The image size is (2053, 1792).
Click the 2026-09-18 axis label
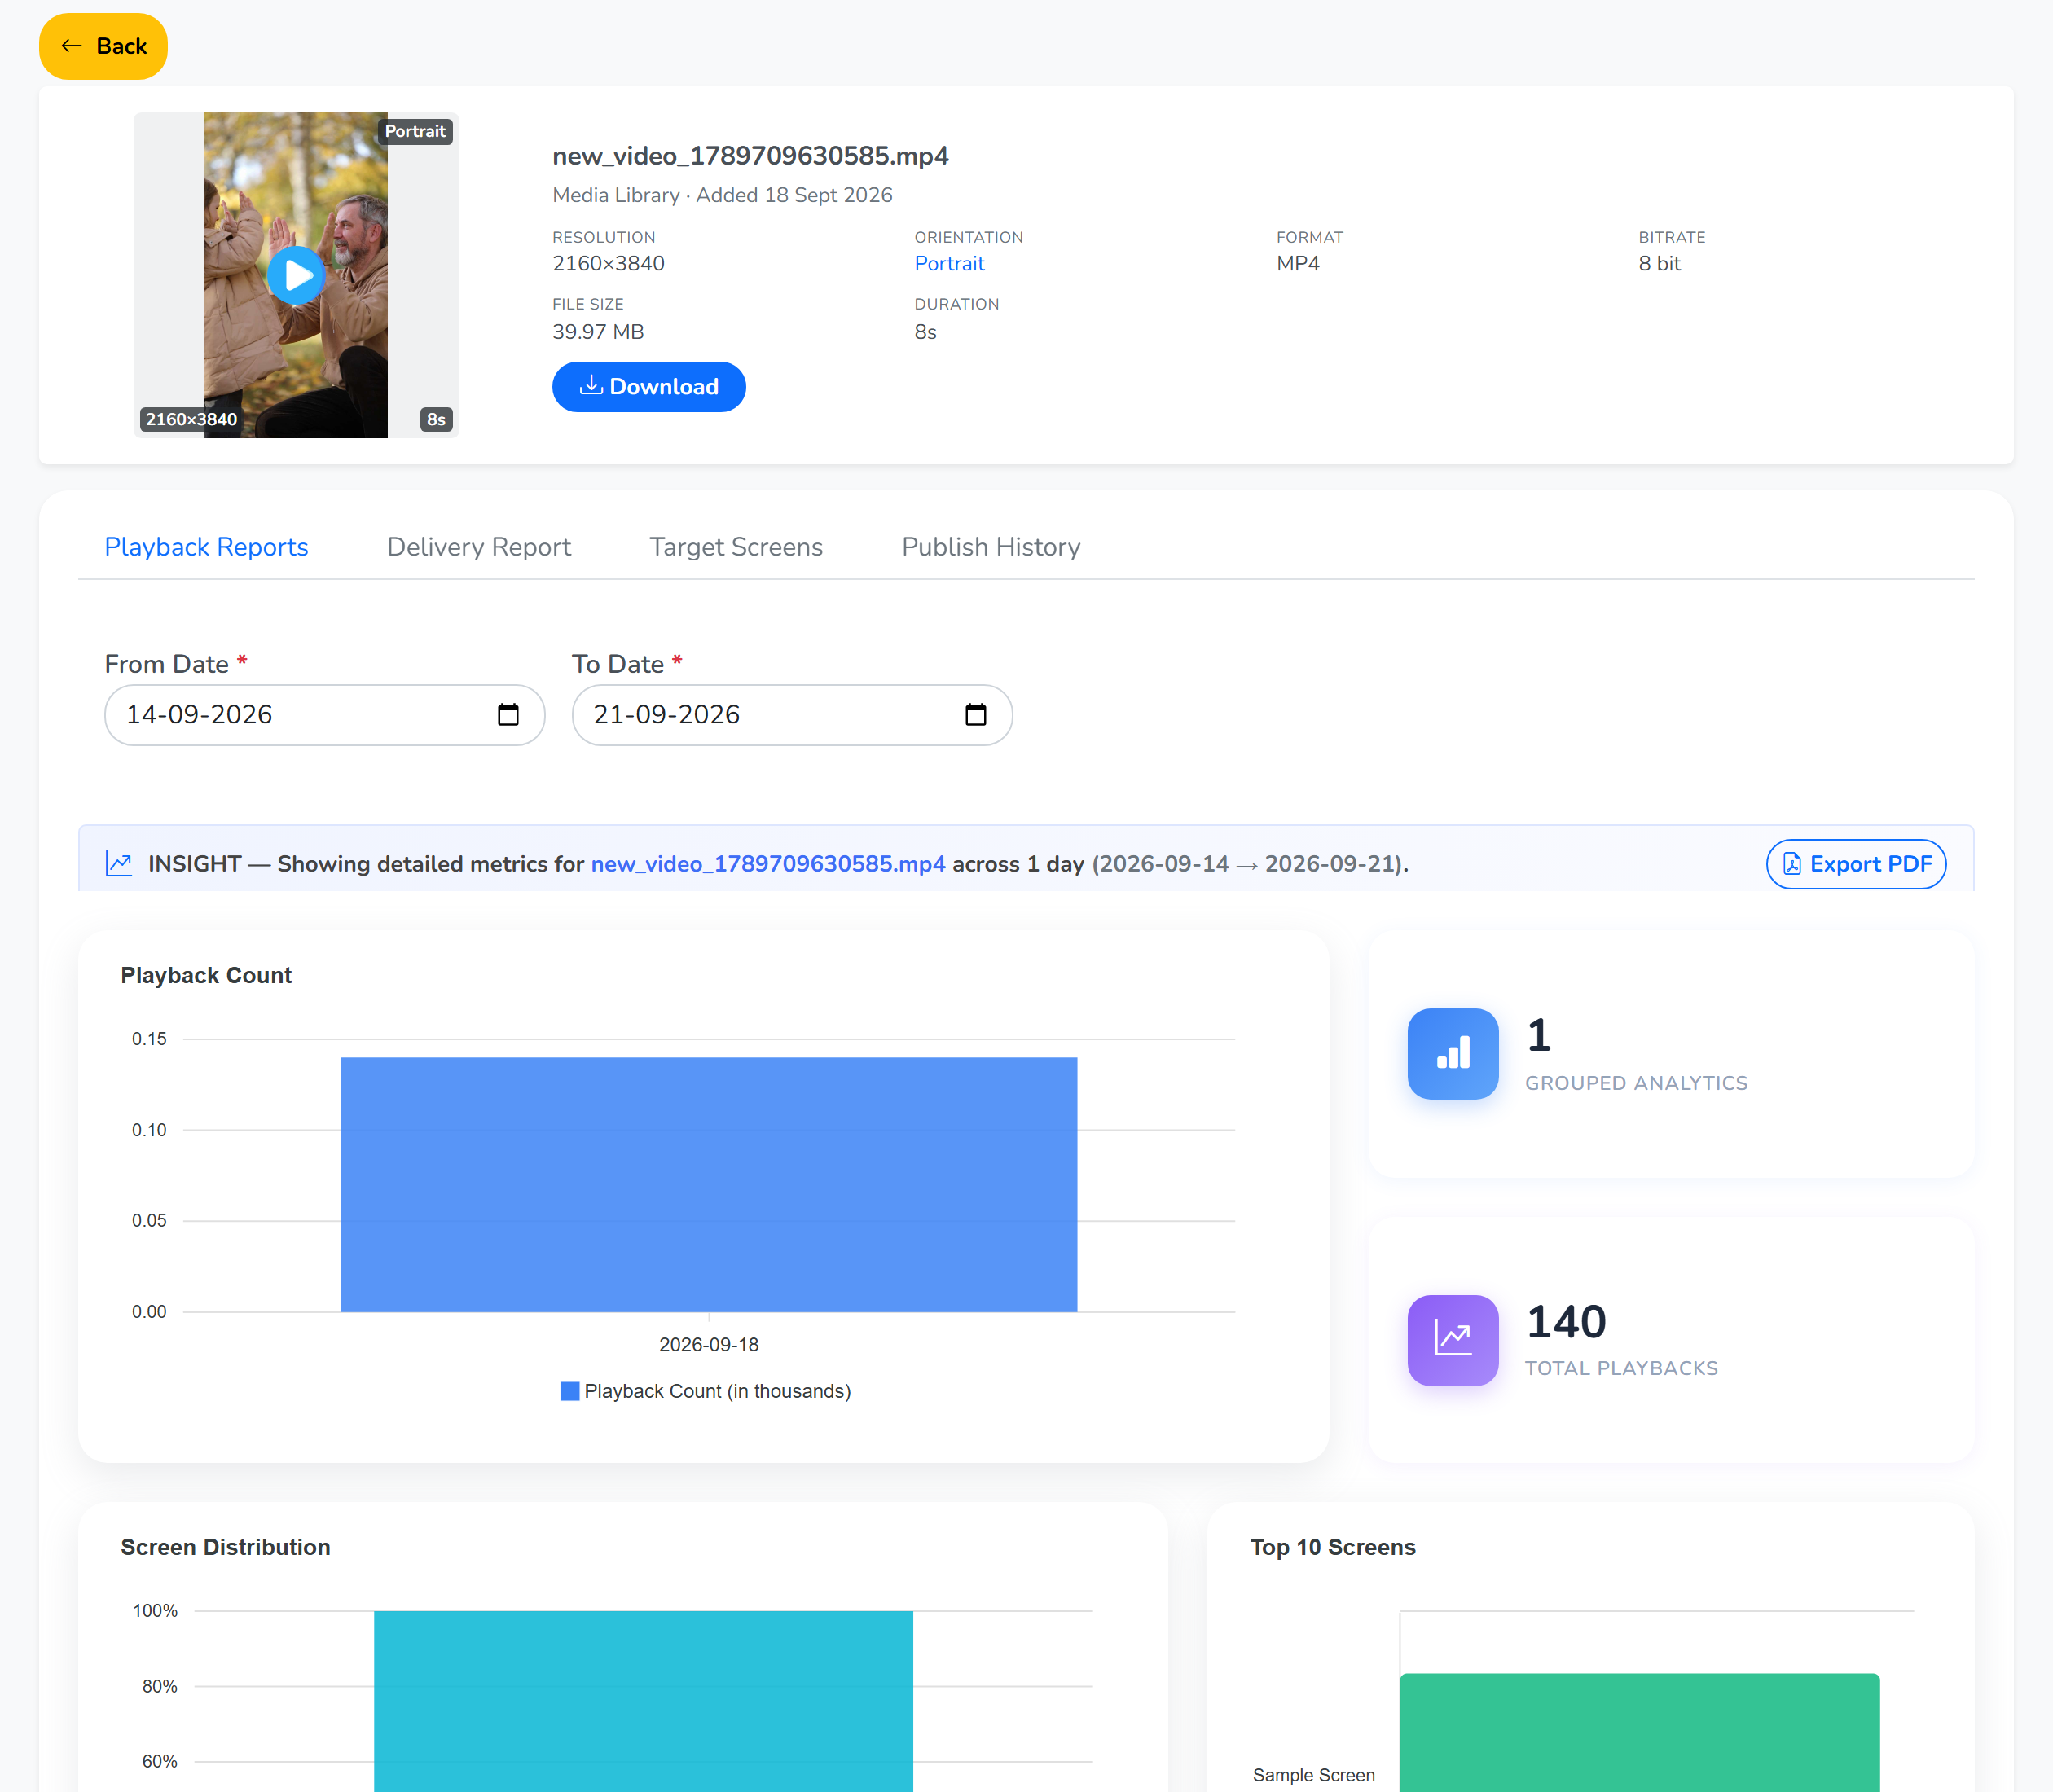(709, 1344)
